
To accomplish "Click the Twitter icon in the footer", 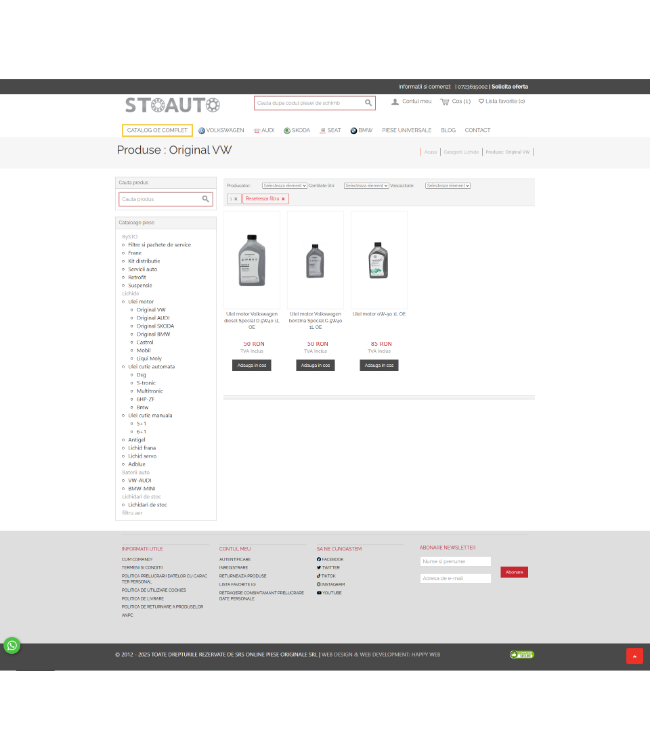I will [x=319, y=568].
